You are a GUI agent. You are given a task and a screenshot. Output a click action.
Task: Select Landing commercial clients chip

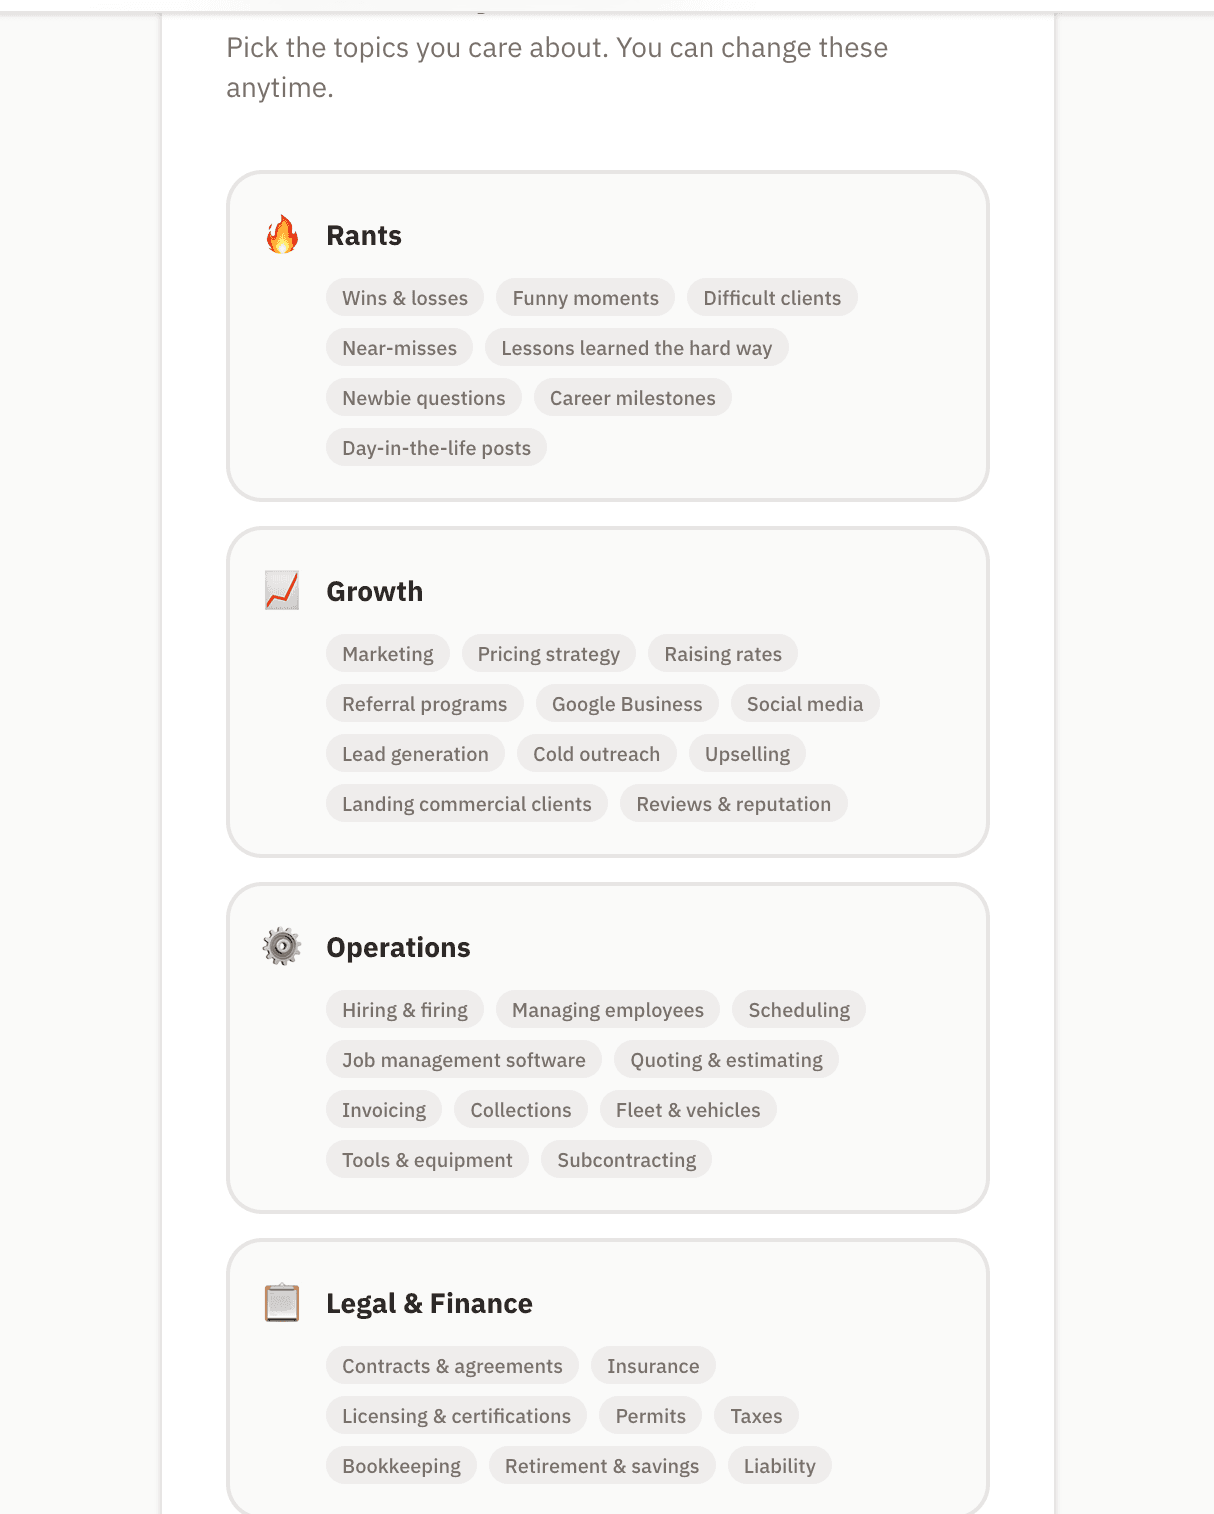(x=467, y=804)
